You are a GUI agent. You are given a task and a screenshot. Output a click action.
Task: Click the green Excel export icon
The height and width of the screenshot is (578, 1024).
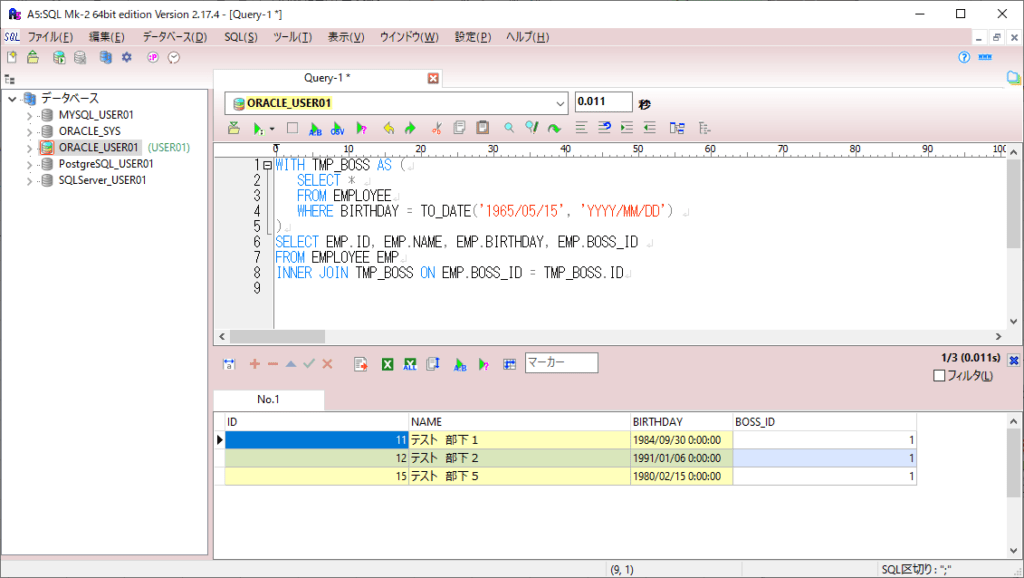click(387, 365)
